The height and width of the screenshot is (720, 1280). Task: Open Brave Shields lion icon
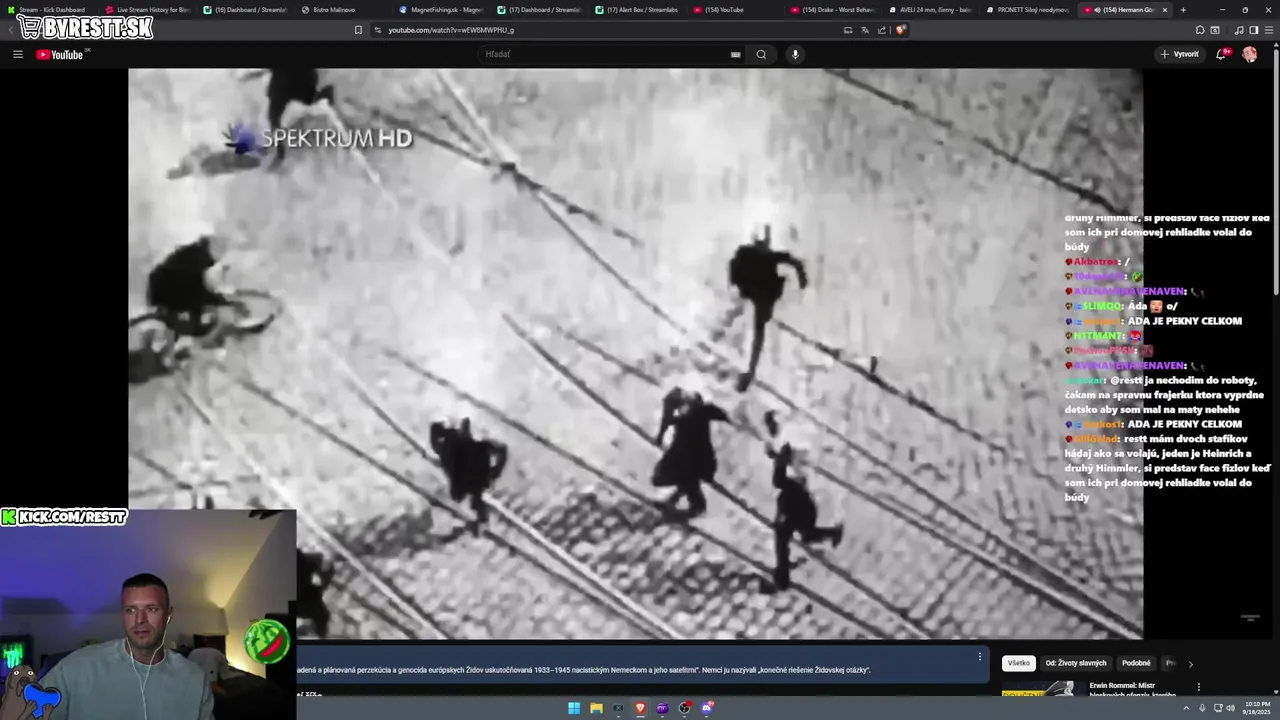[x=900, y=30]
